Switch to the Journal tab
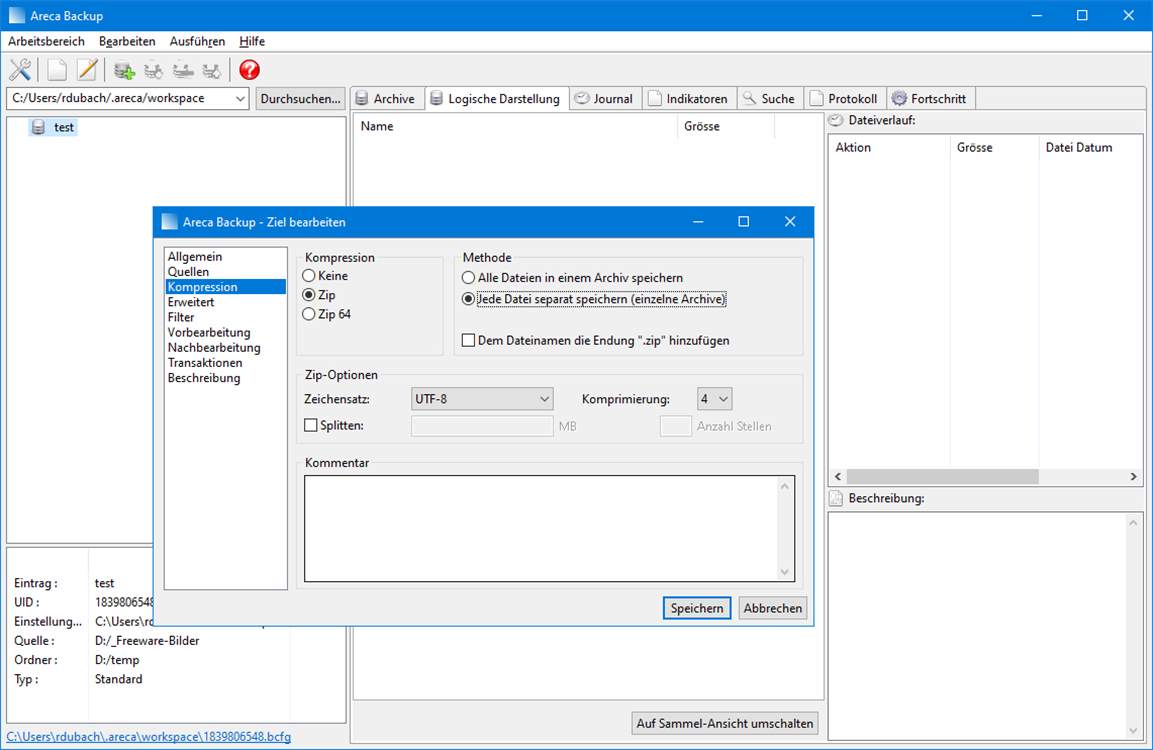The width and height of the screenshot is (1153, 750). pyautogui.click(x=604, y=99)
